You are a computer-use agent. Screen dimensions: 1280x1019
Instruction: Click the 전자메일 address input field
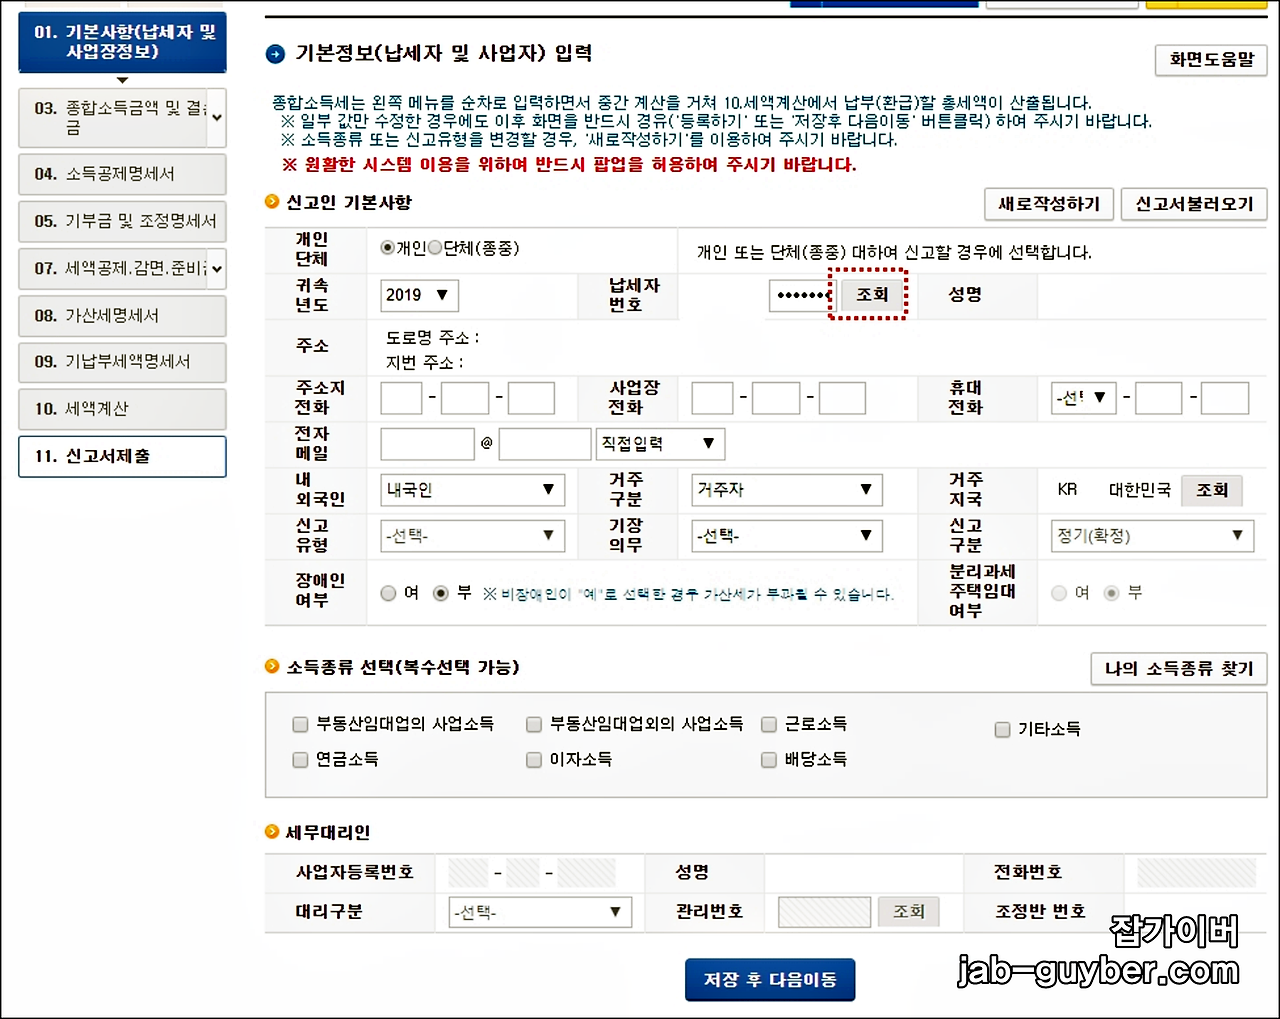[x=427, y=443]
